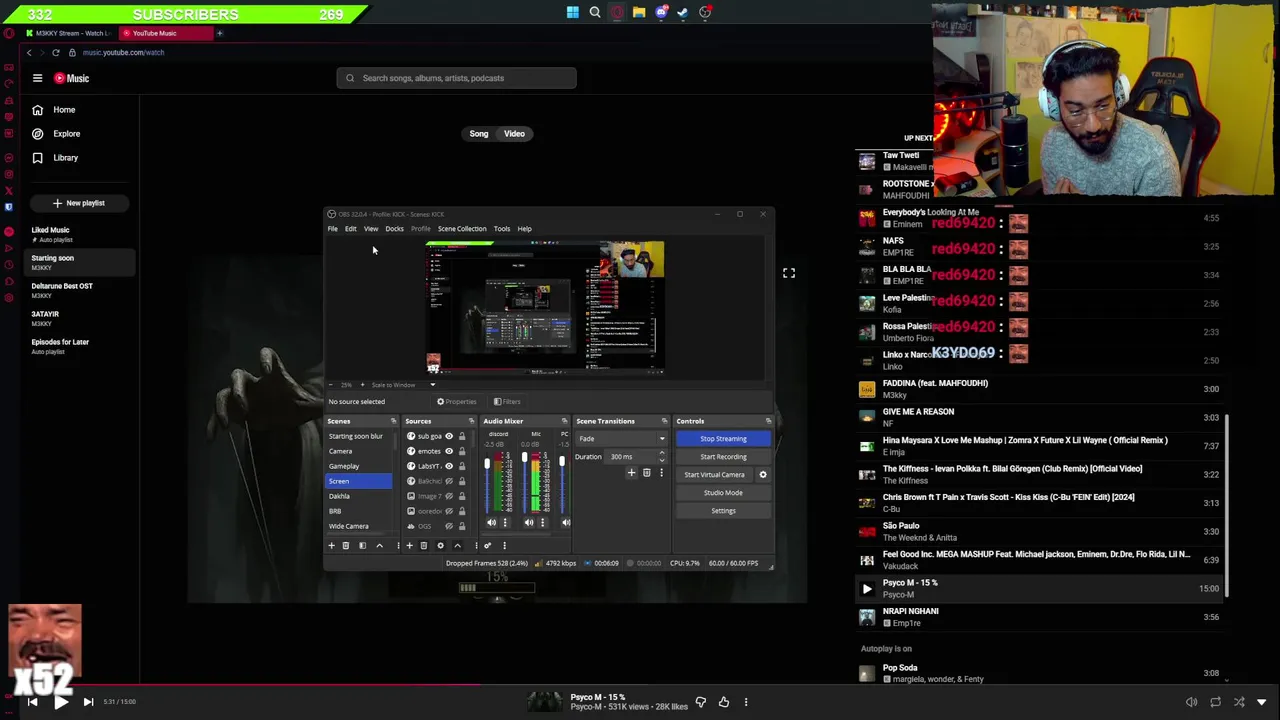Expand the player page arrow in player bar
This screenshot has width=1280, height=720.
[1261, 702]
